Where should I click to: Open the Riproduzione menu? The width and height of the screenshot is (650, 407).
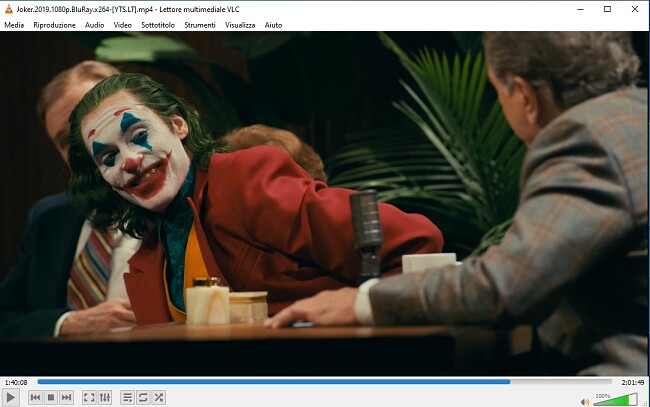(x=54, y=25)
